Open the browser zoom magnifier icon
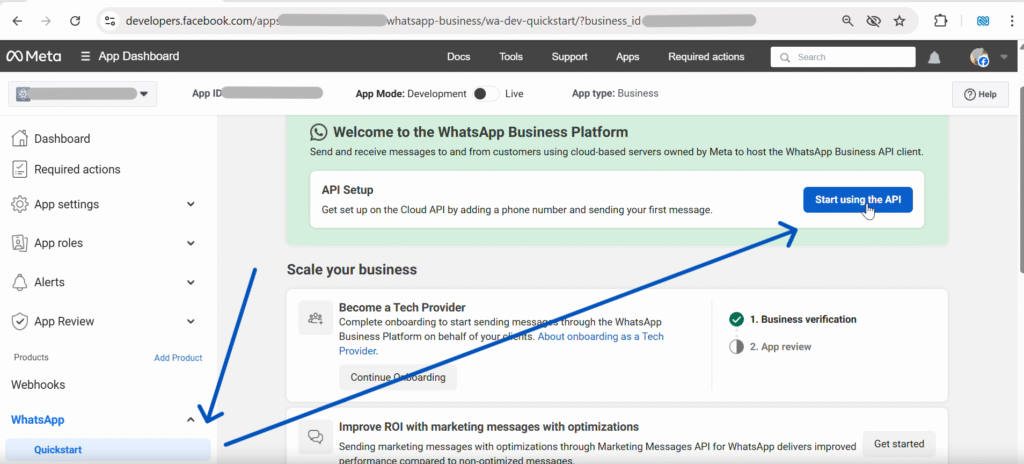1024x464 pixels. point(847,20)
